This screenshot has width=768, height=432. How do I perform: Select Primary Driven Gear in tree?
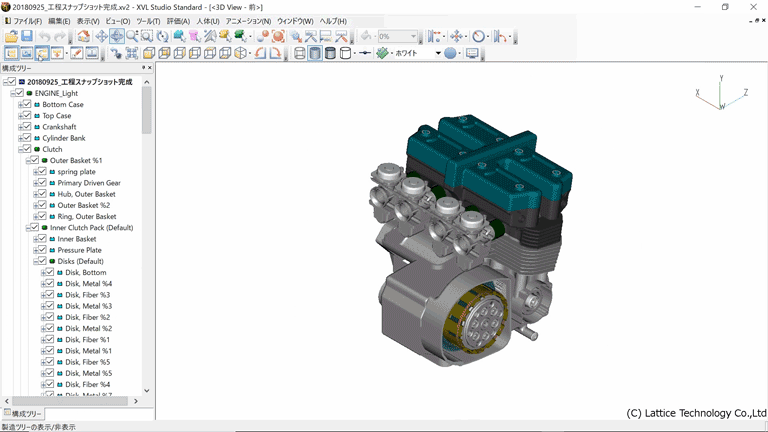coord(89,183)
